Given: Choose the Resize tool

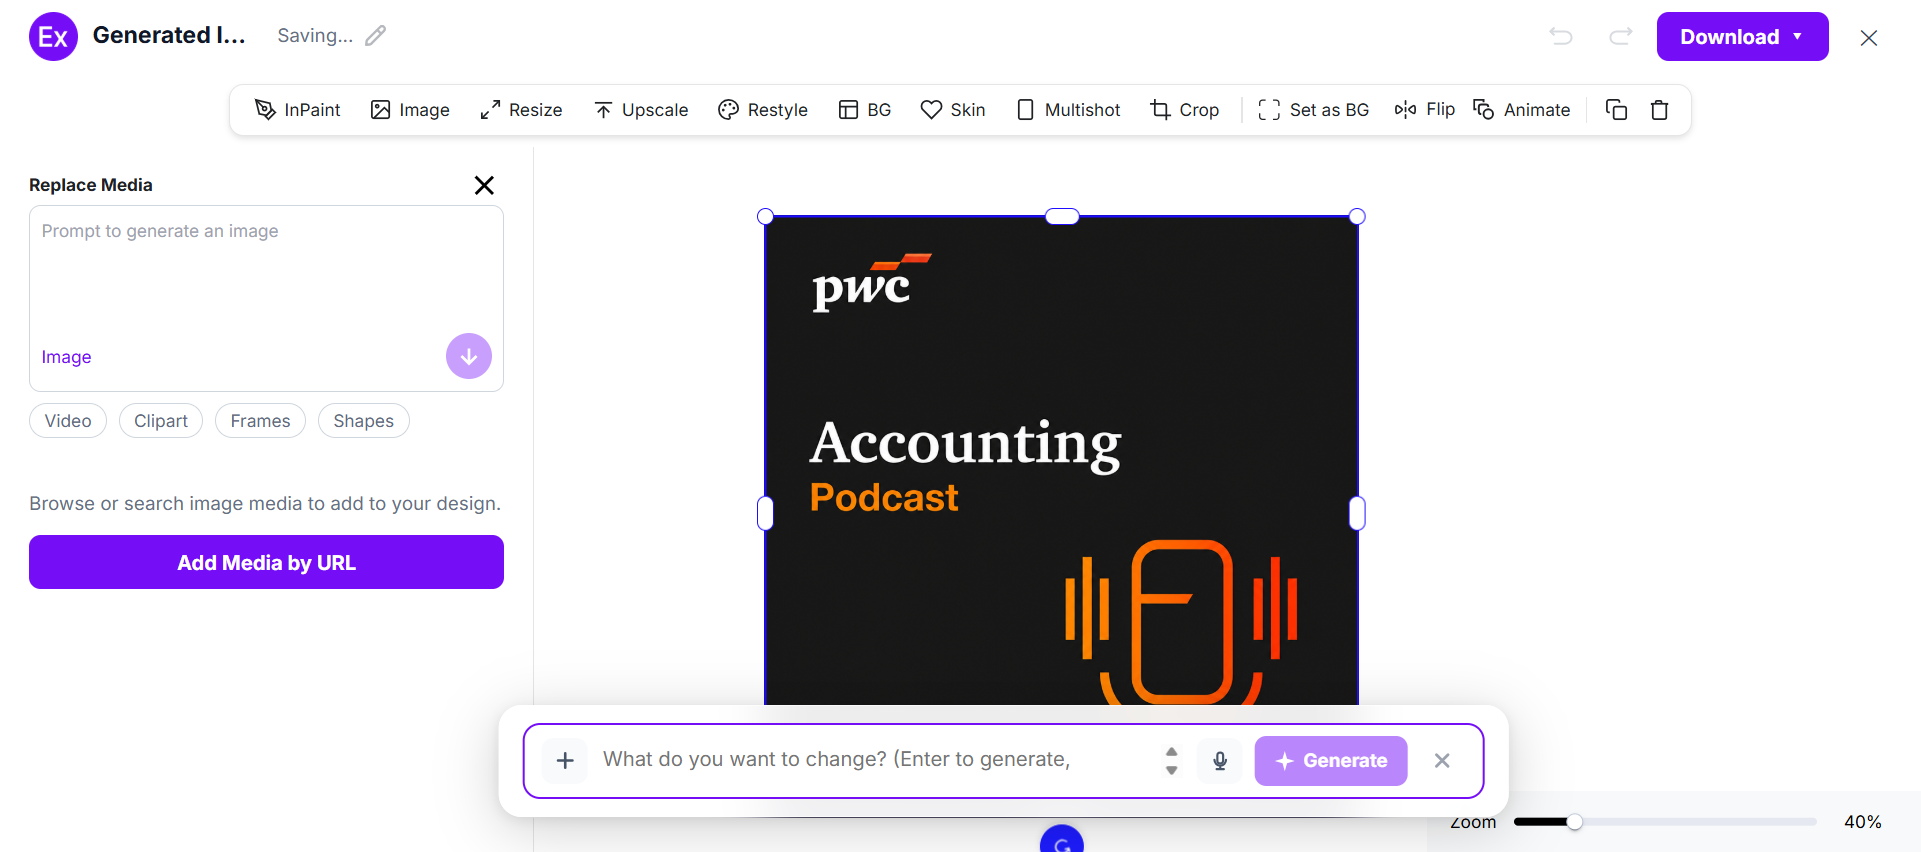Looking at the screenshot, I should coord(521,110).
